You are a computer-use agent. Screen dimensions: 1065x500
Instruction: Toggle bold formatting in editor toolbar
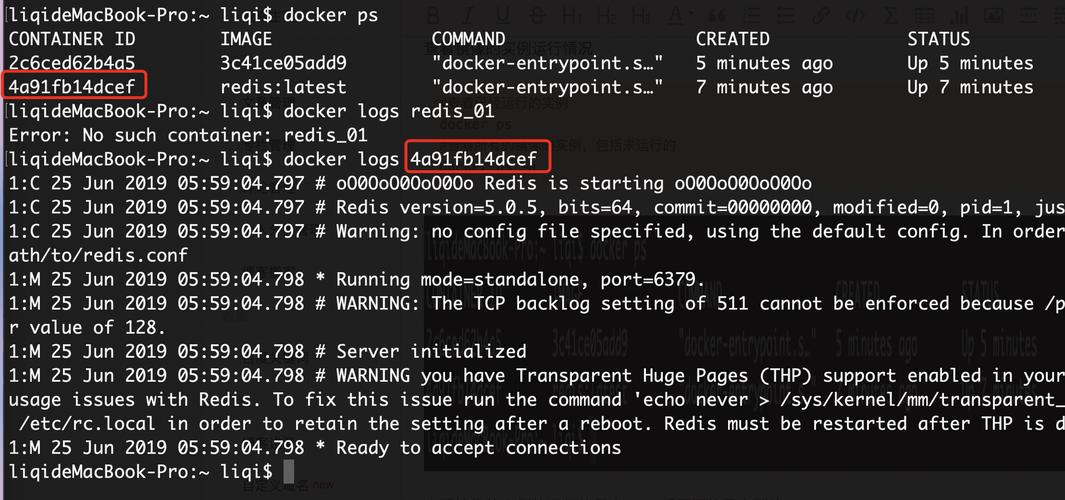[x=434, y=16]
